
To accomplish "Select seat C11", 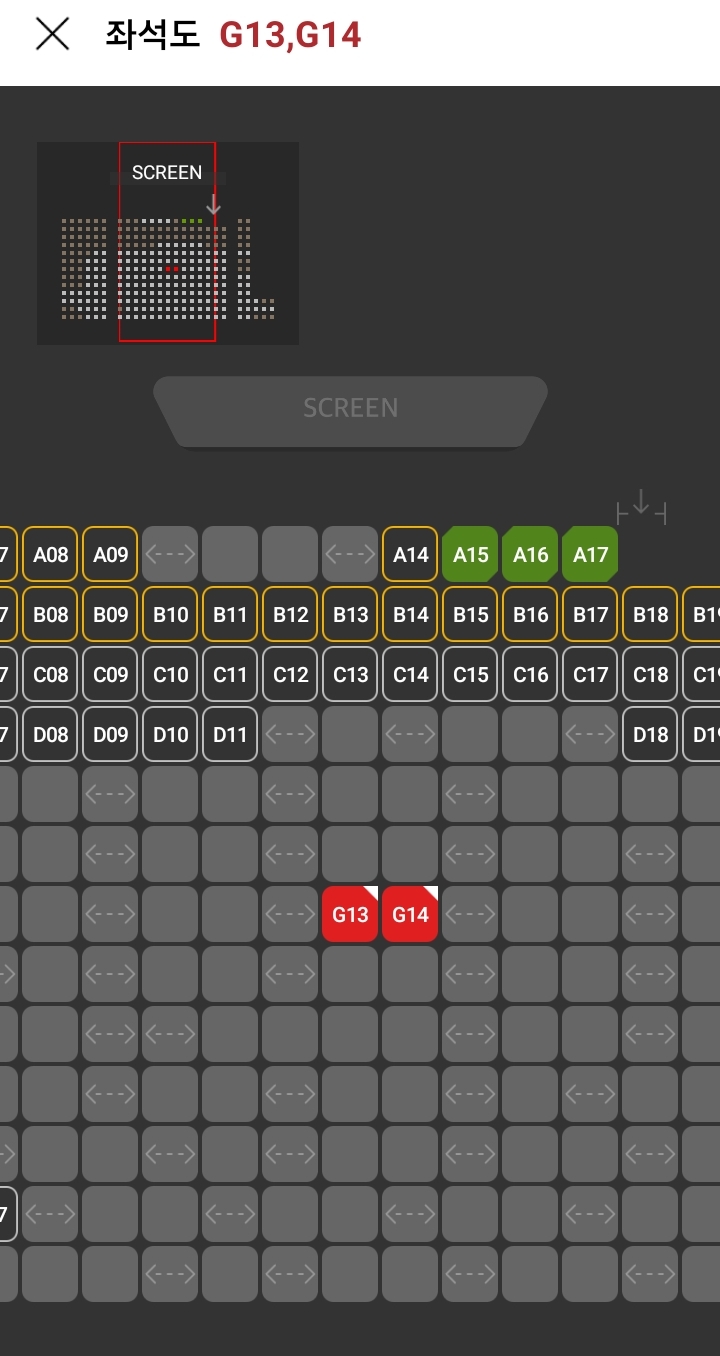I will coord(230,674).
